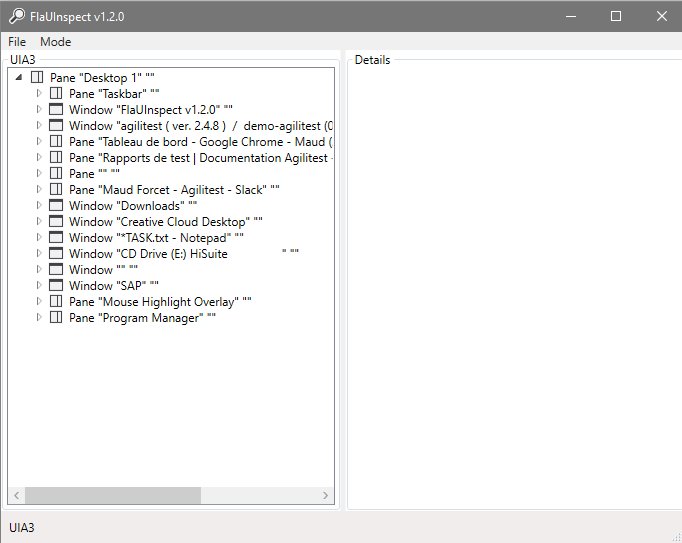Screen dimensions: 682x543
Task: Click the window icon beside Creative Cloud Desktop
Action: coord(56,221)
